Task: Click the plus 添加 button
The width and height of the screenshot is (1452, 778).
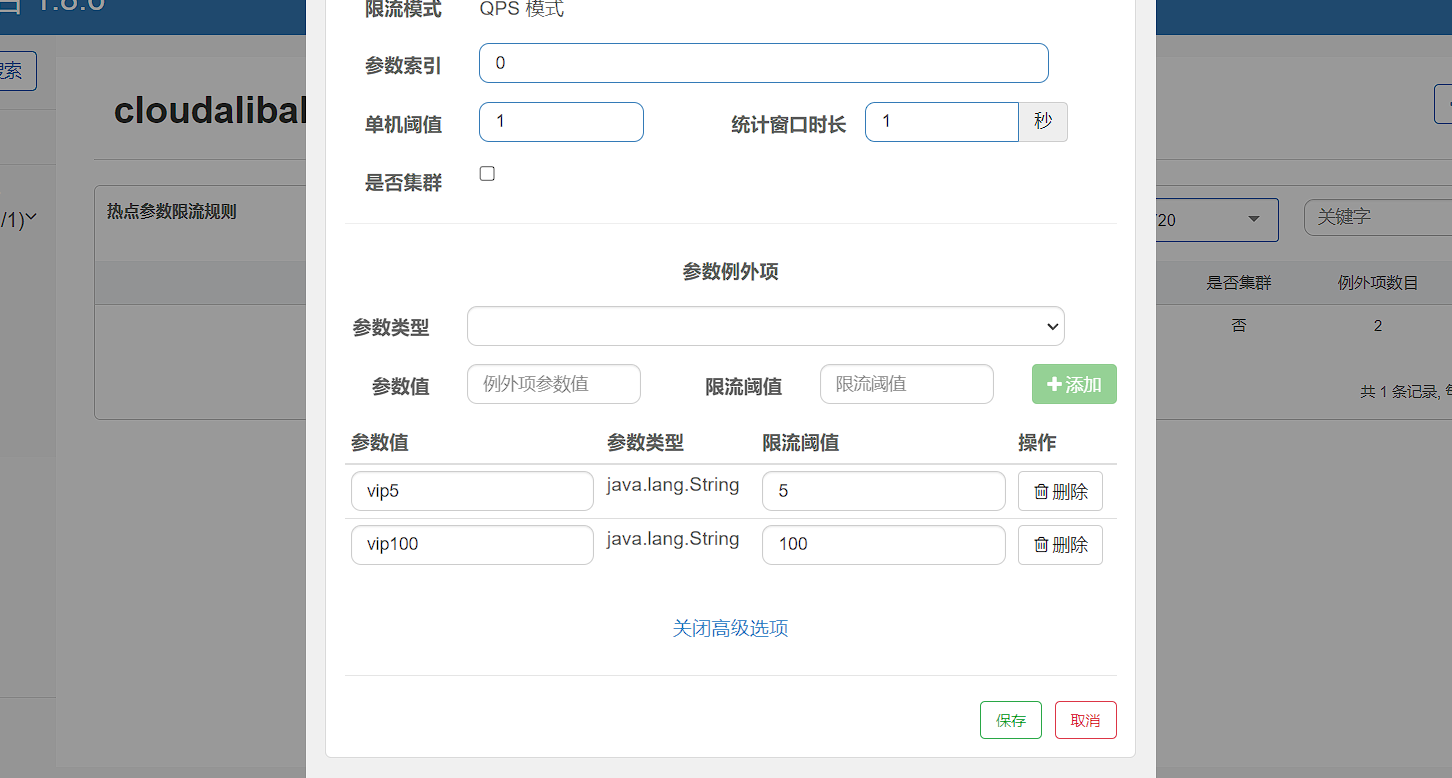Action: pyautogui.click(x=1074, y=384)
